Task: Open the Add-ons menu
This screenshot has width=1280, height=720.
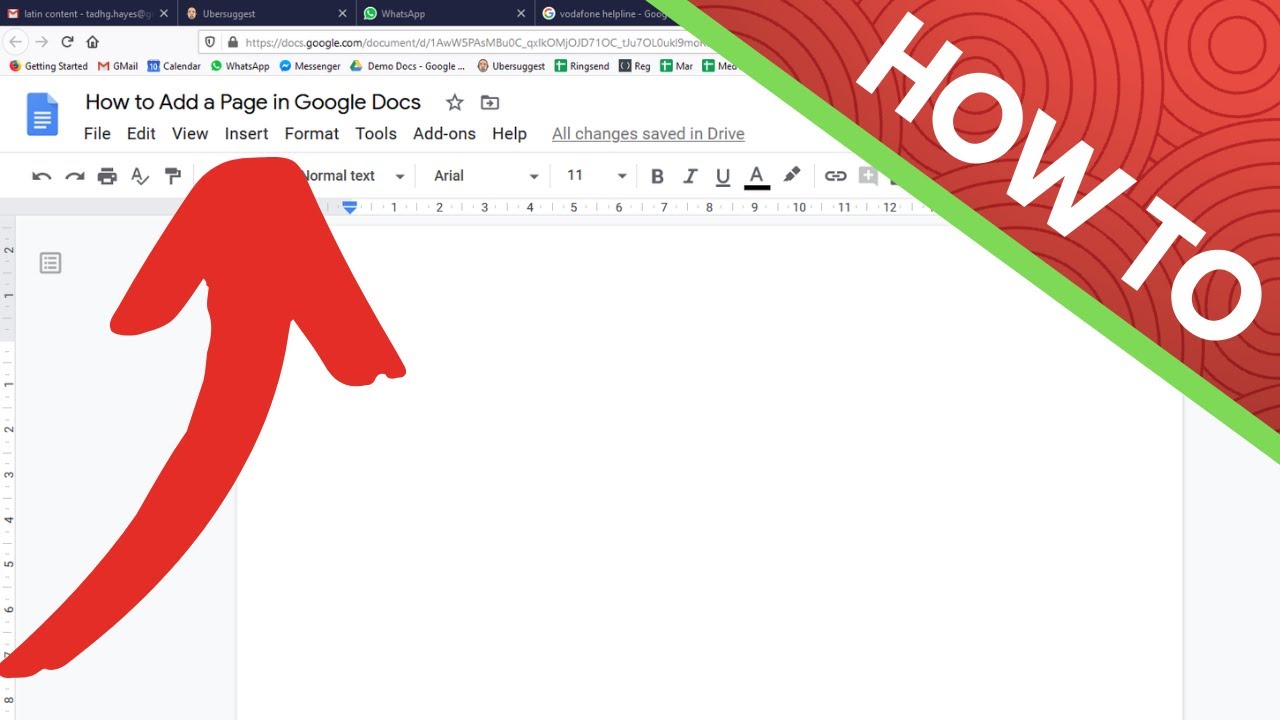Action: 444,133
